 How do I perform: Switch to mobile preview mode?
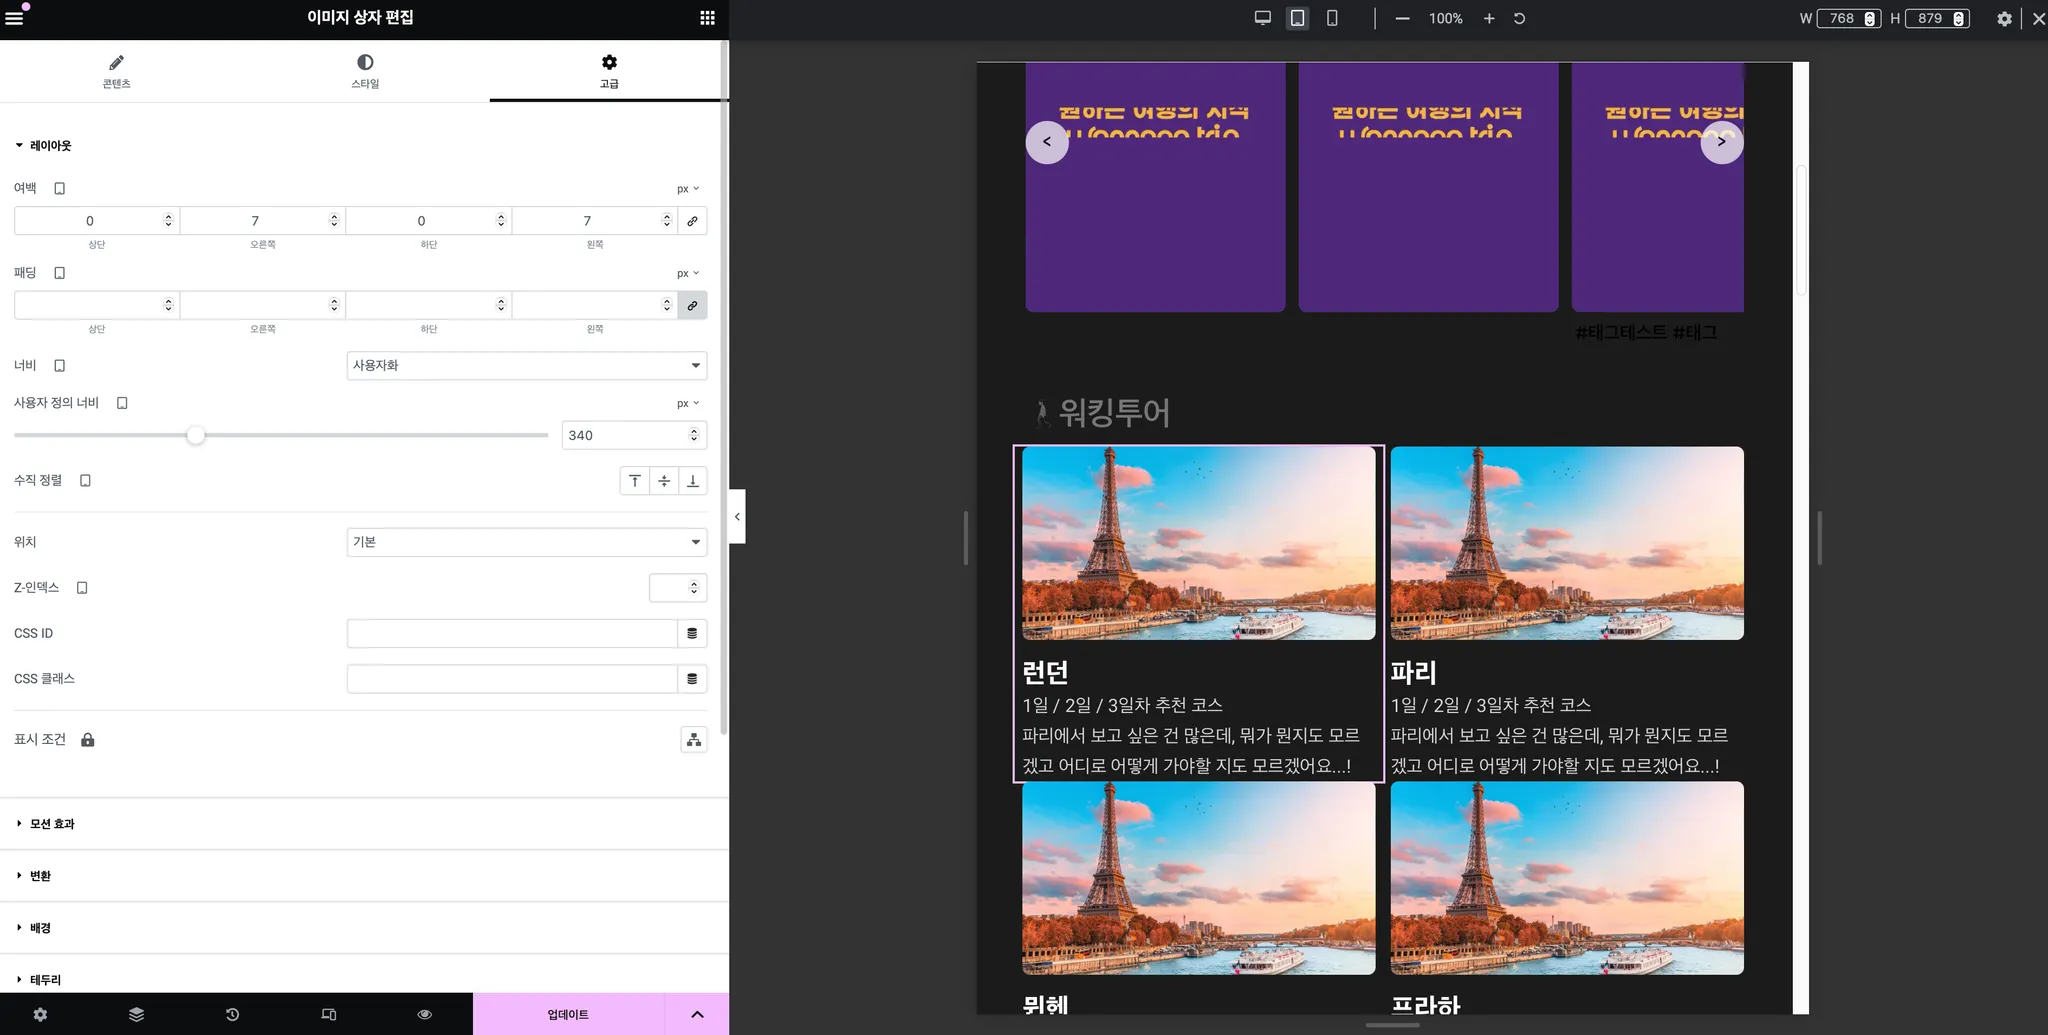[x=1332, y=18]
